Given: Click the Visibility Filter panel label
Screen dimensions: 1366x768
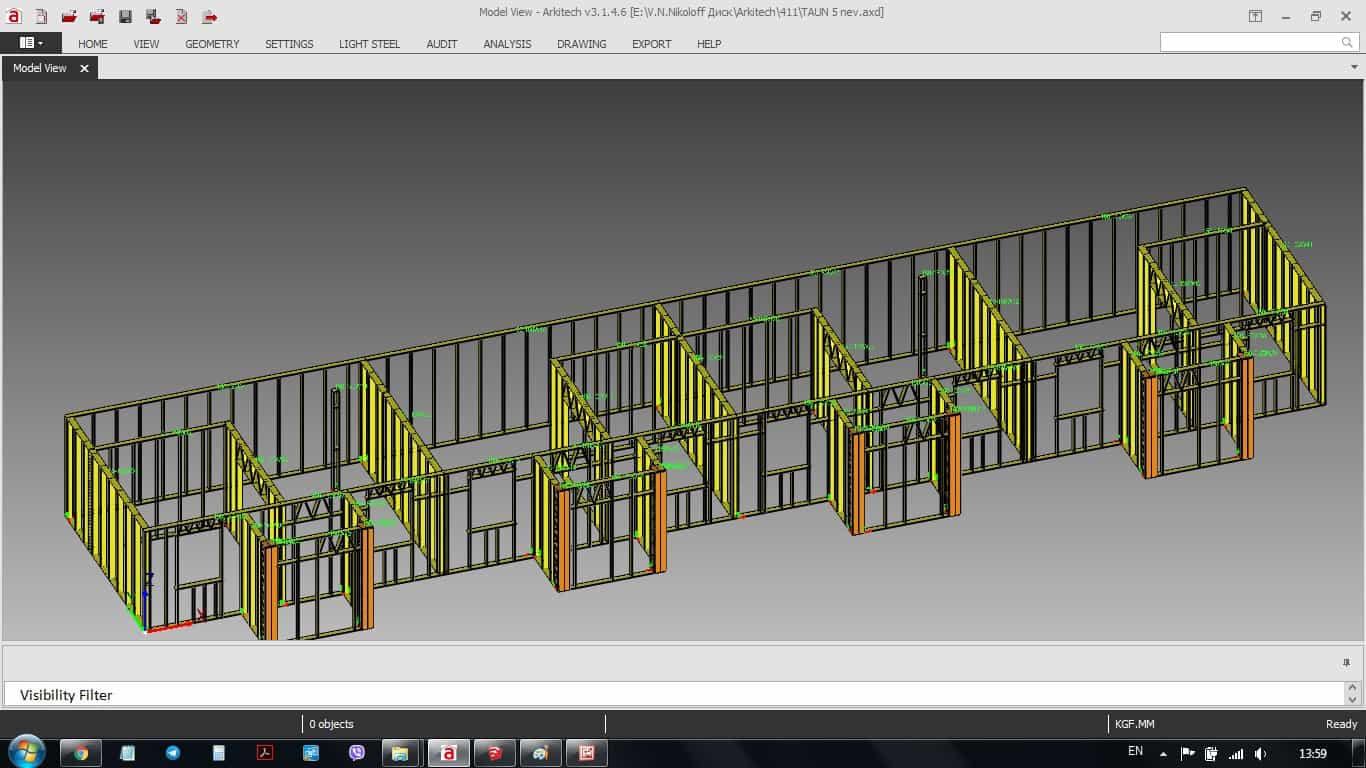Looking at the screenshot, I should pos(66,695).
